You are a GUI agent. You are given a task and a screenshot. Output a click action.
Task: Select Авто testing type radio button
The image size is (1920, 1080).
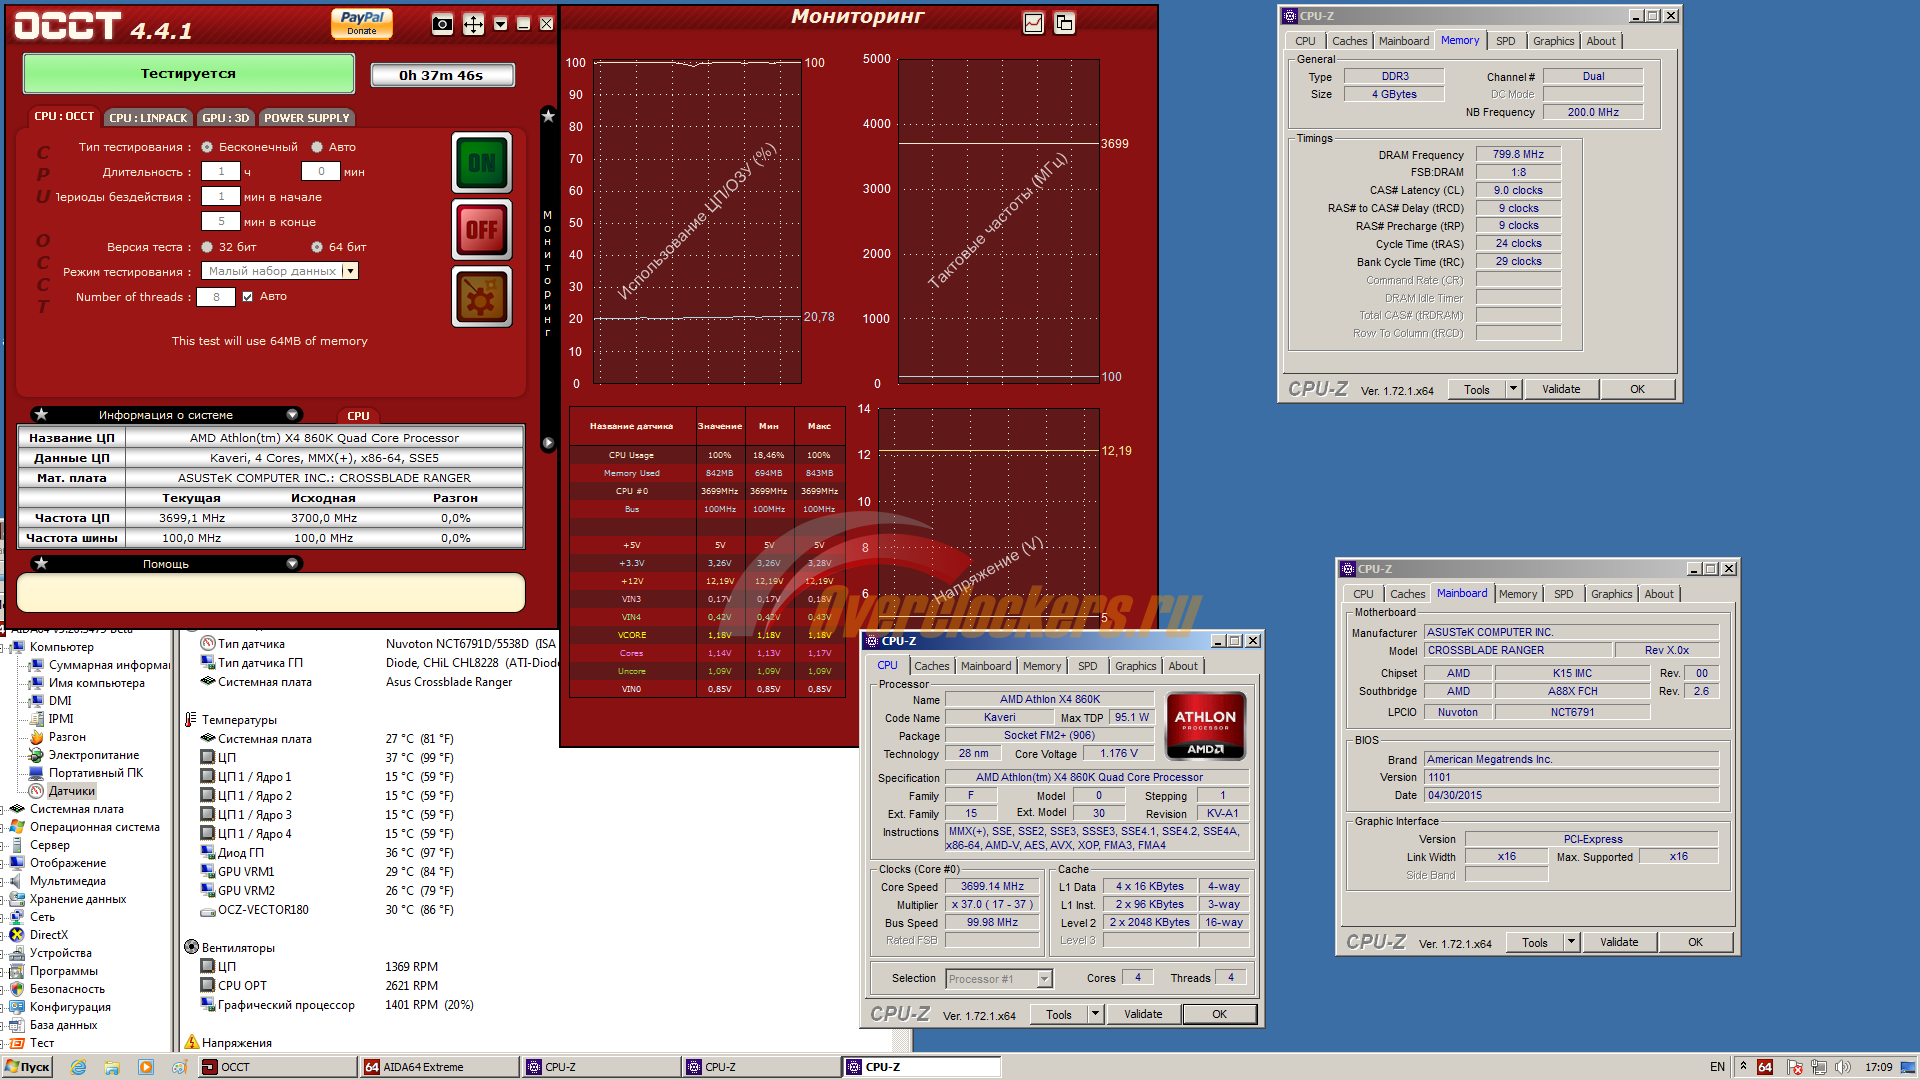pos(317,147)
